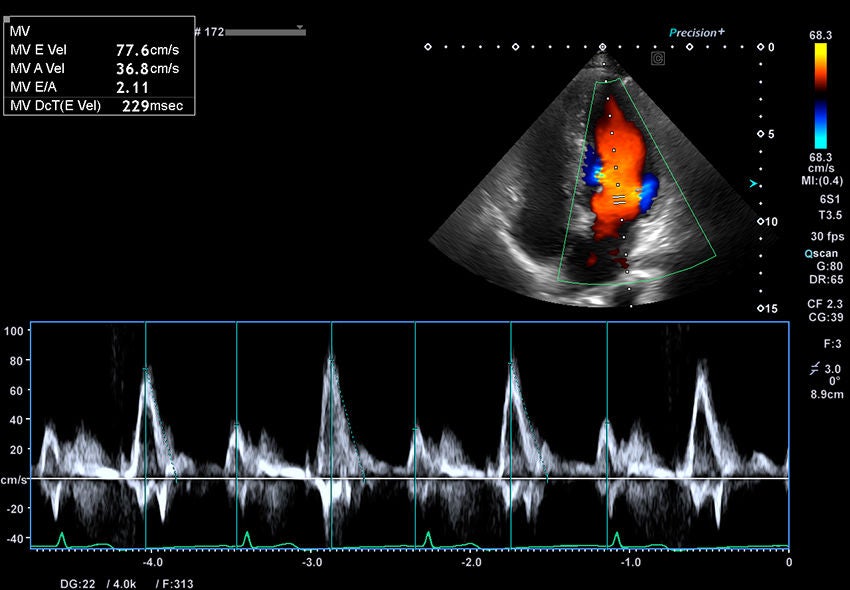Click the Qscan label
This screenshot has height=590, width=850.
(821, 254)
